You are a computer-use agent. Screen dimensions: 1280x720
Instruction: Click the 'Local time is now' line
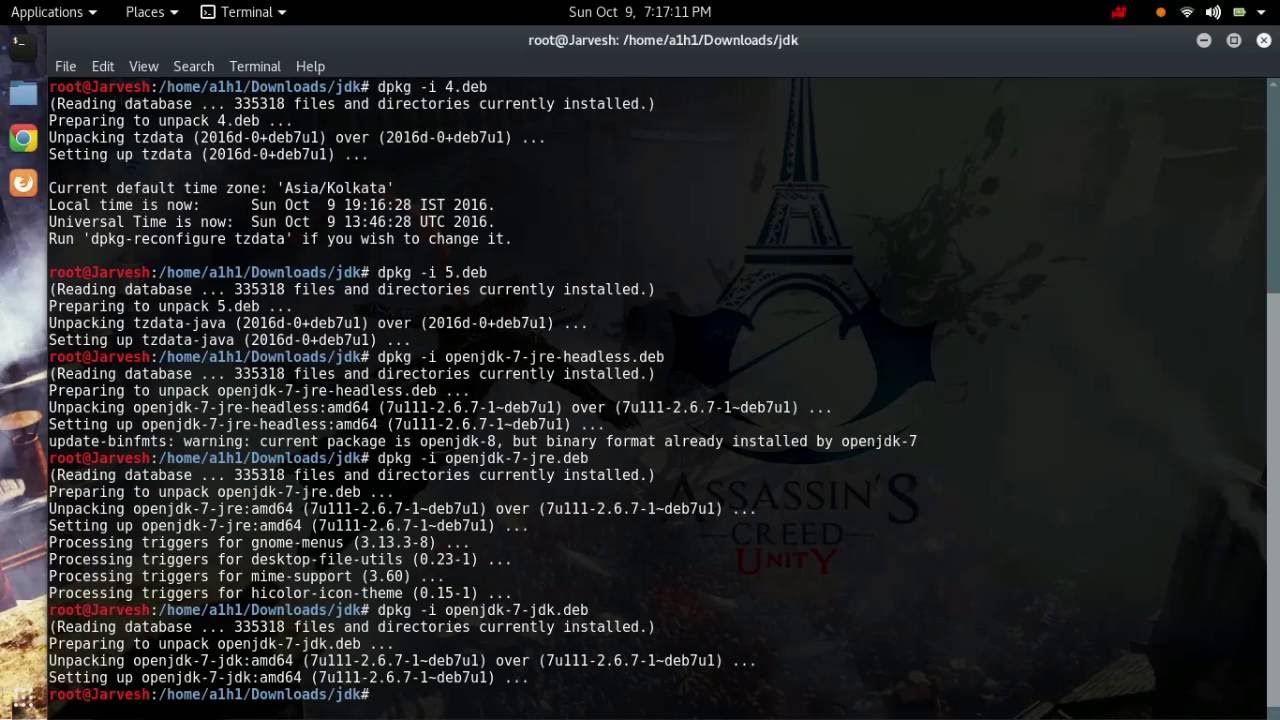(271, 205)
